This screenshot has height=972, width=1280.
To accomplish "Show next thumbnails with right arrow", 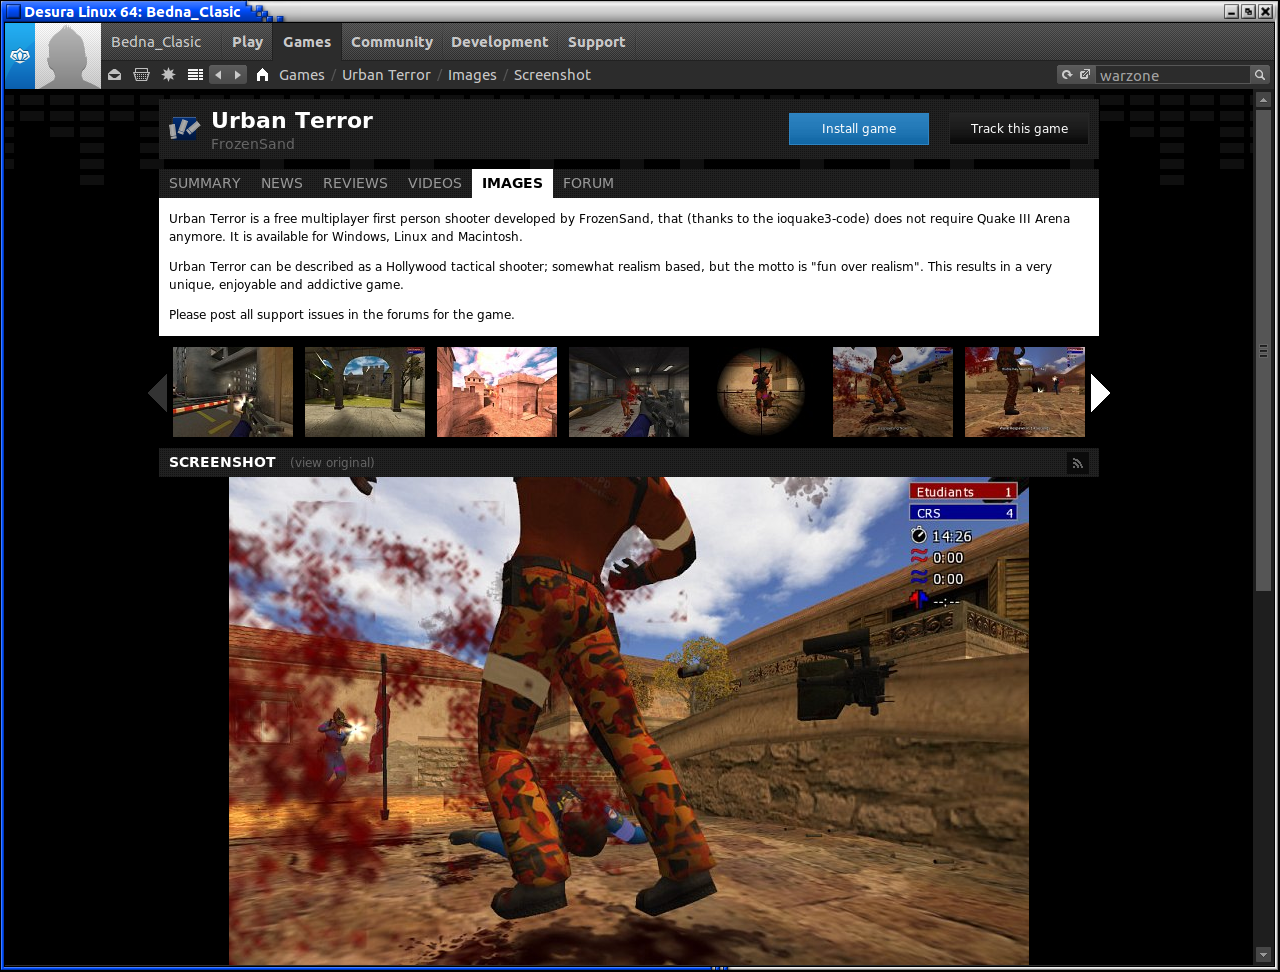I will (1100, 393).
